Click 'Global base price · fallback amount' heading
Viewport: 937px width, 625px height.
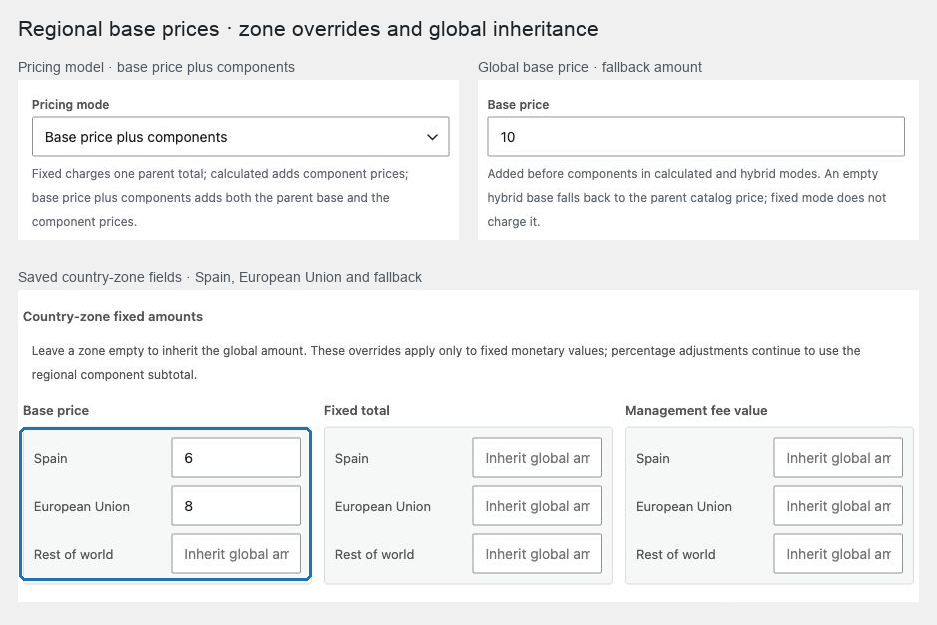pos(590,67)
